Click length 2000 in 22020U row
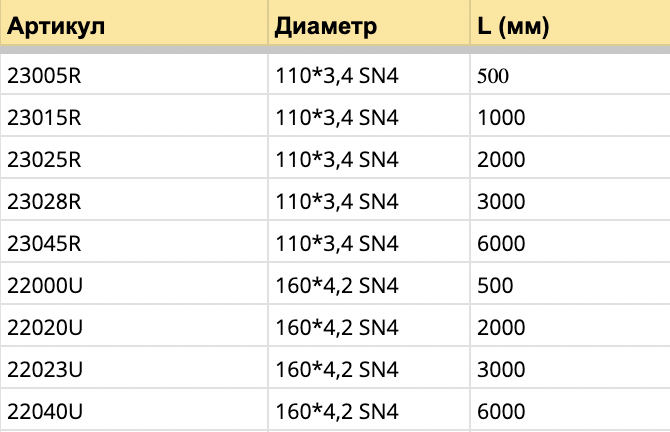Viewport: 670px width, 432px height. (570, 326)
